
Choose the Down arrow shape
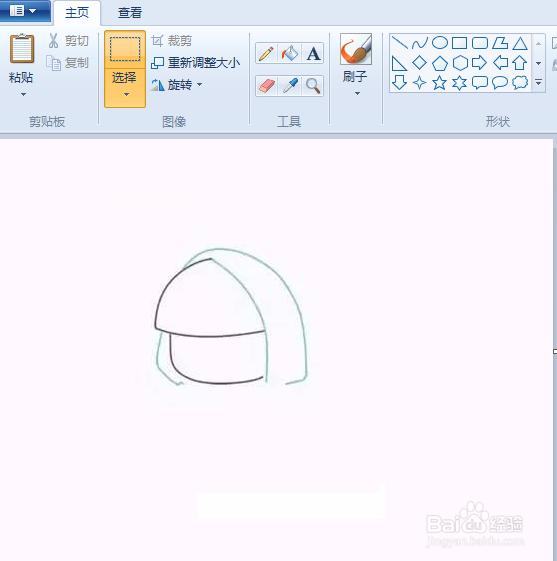coord(400,83)
